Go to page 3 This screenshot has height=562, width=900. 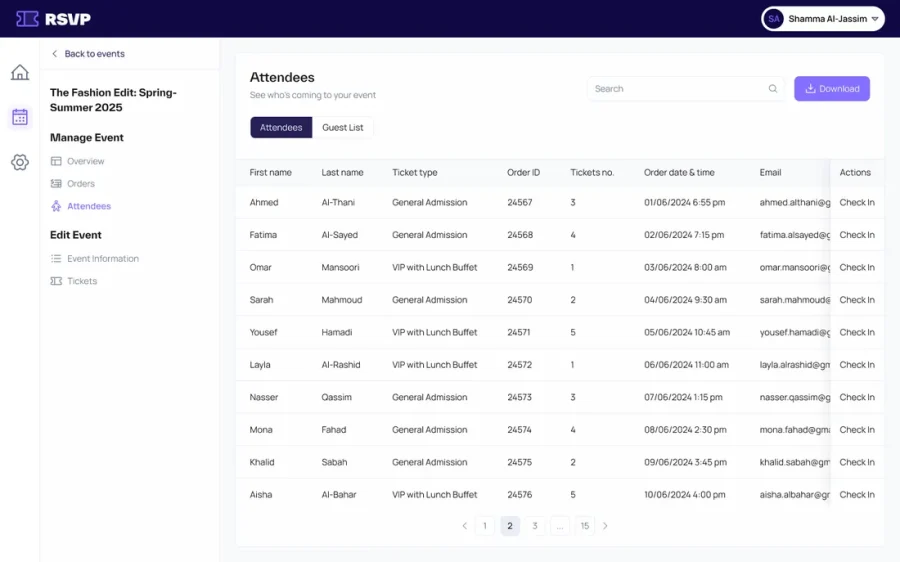[535, 526]
